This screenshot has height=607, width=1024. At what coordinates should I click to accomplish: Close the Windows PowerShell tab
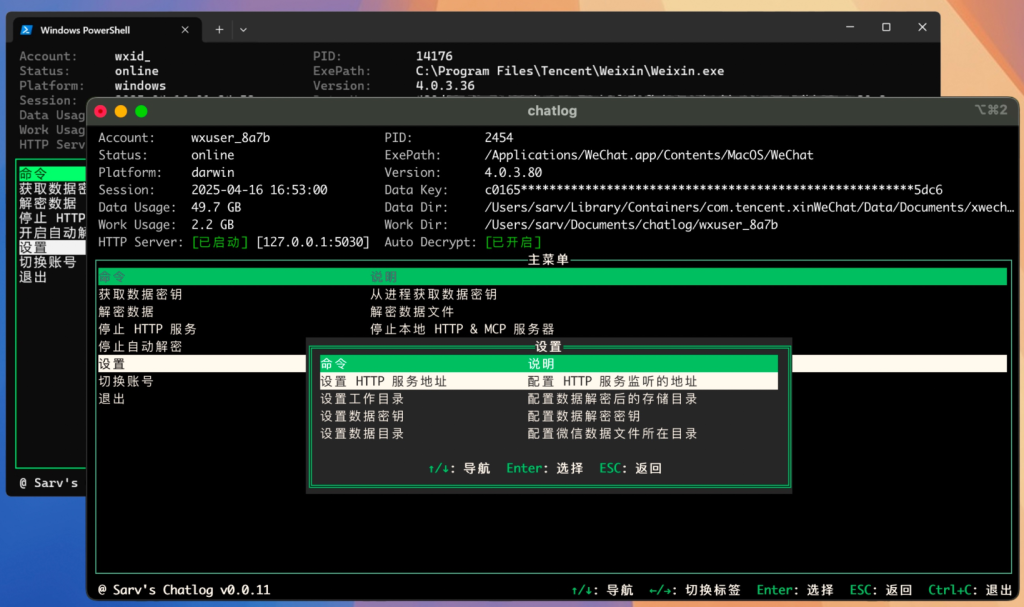(185, 29)
